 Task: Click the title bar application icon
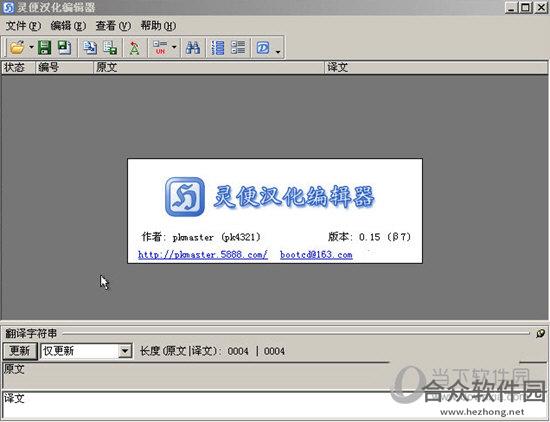[x=8, y=7]
